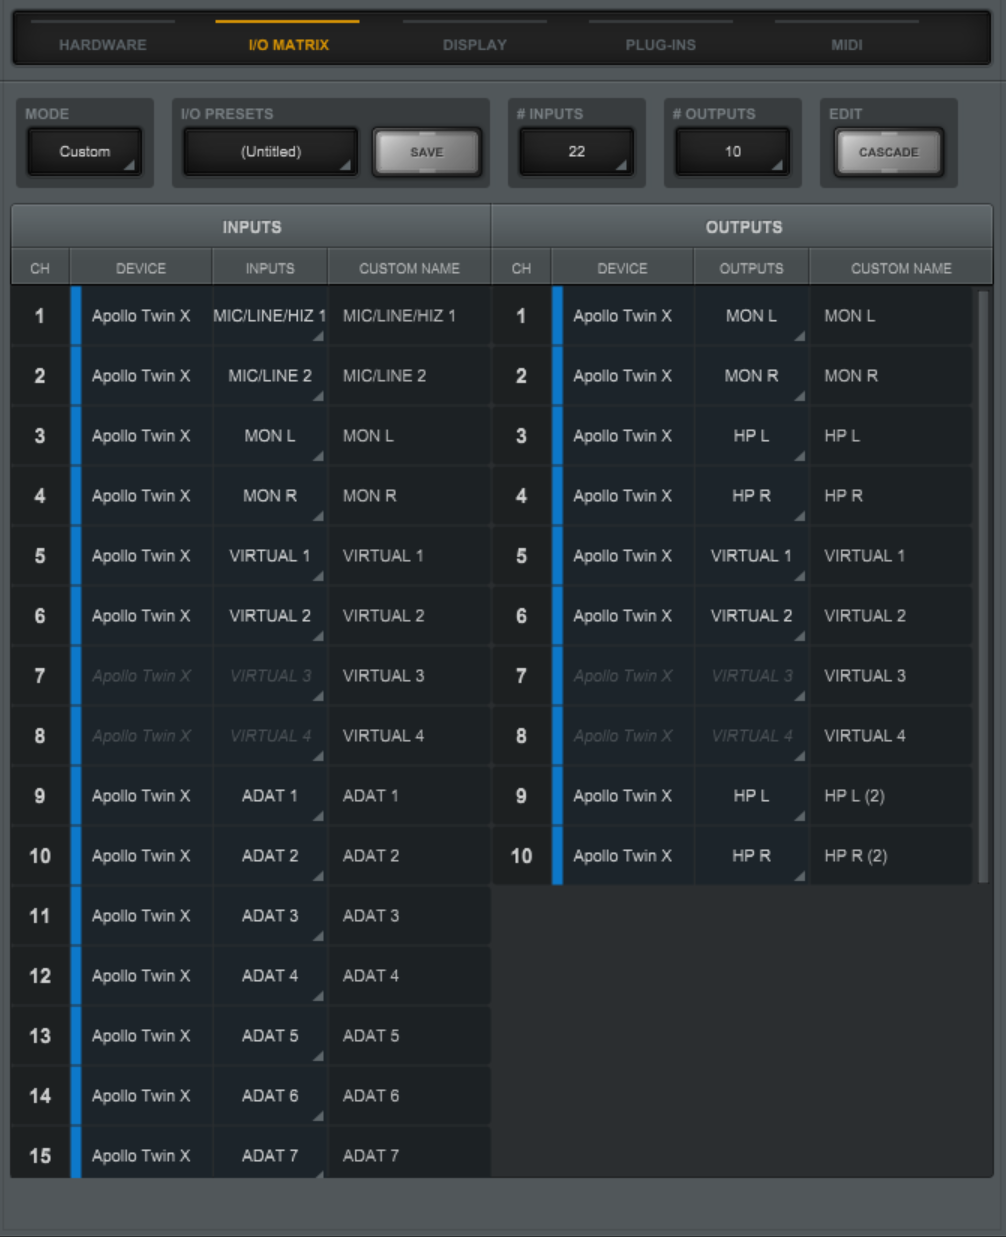Edit the ADAT 4 custom name field
The image size is (1006, 1237).
410,976
